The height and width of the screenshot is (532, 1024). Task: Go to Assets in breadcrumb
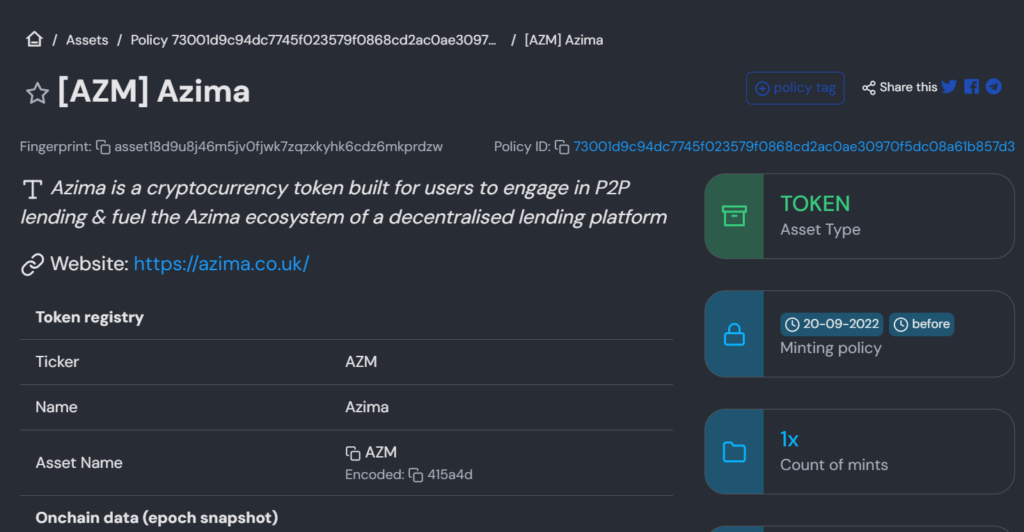tap(87, 40)
